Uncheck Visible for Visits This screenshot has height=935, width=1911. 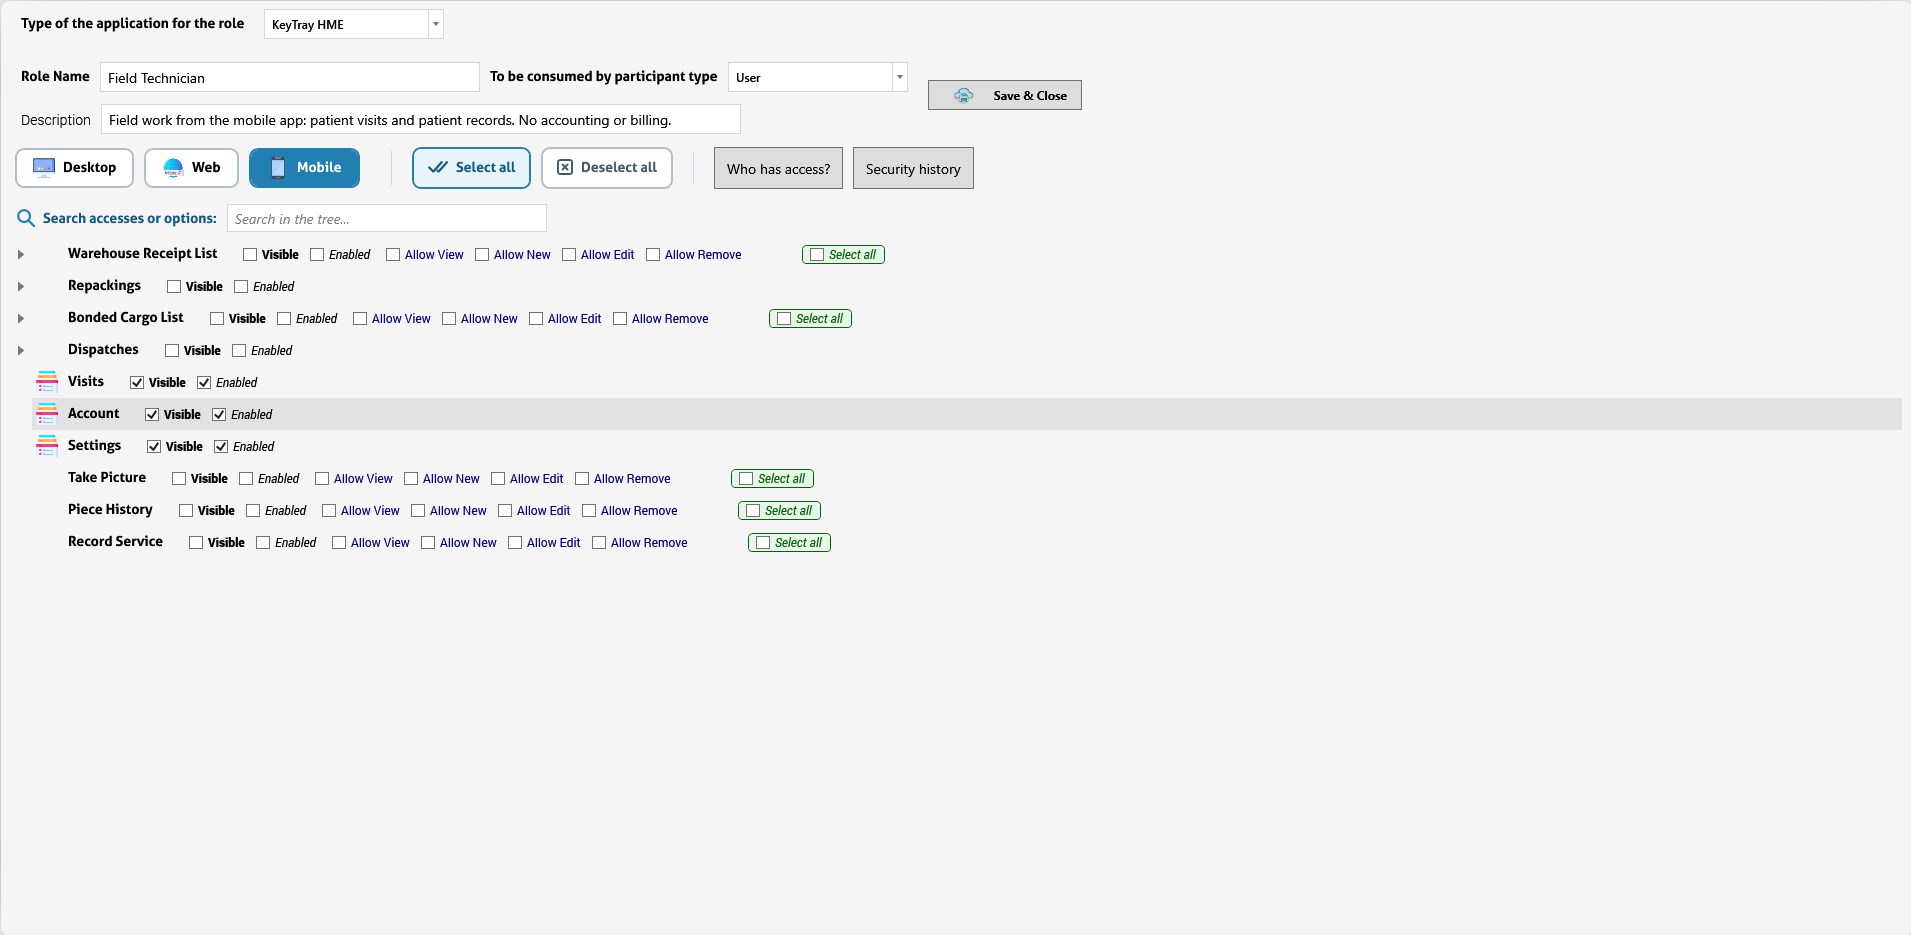(137, 383)
